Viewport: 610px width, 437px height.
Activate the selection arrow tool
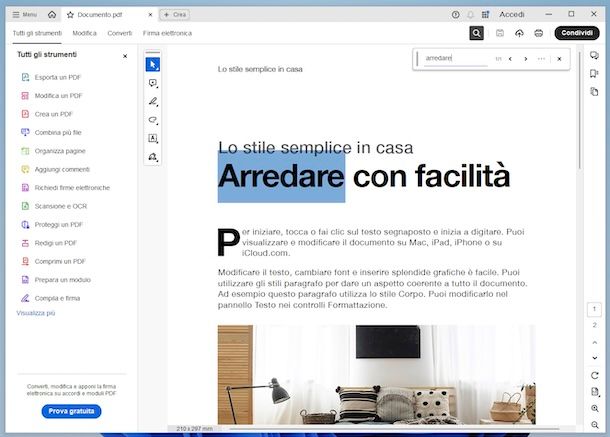pyautogui.click(x=152, y=65)
